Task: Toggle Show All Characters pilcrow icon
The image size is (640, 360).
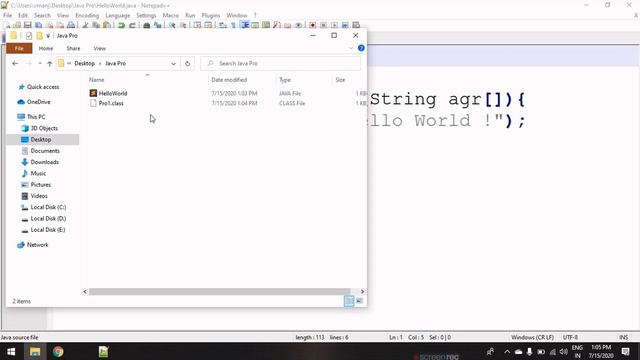Action: point(233,25)
